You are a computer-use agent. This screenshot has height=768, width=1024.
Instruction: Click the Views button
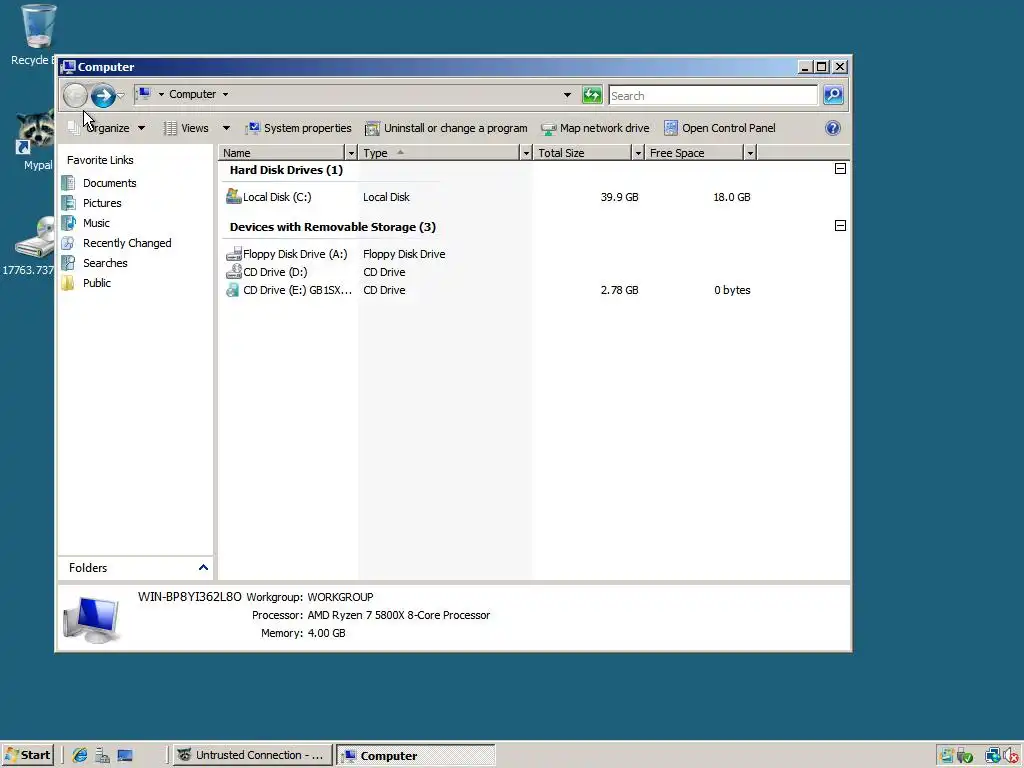tap(187, 128)
